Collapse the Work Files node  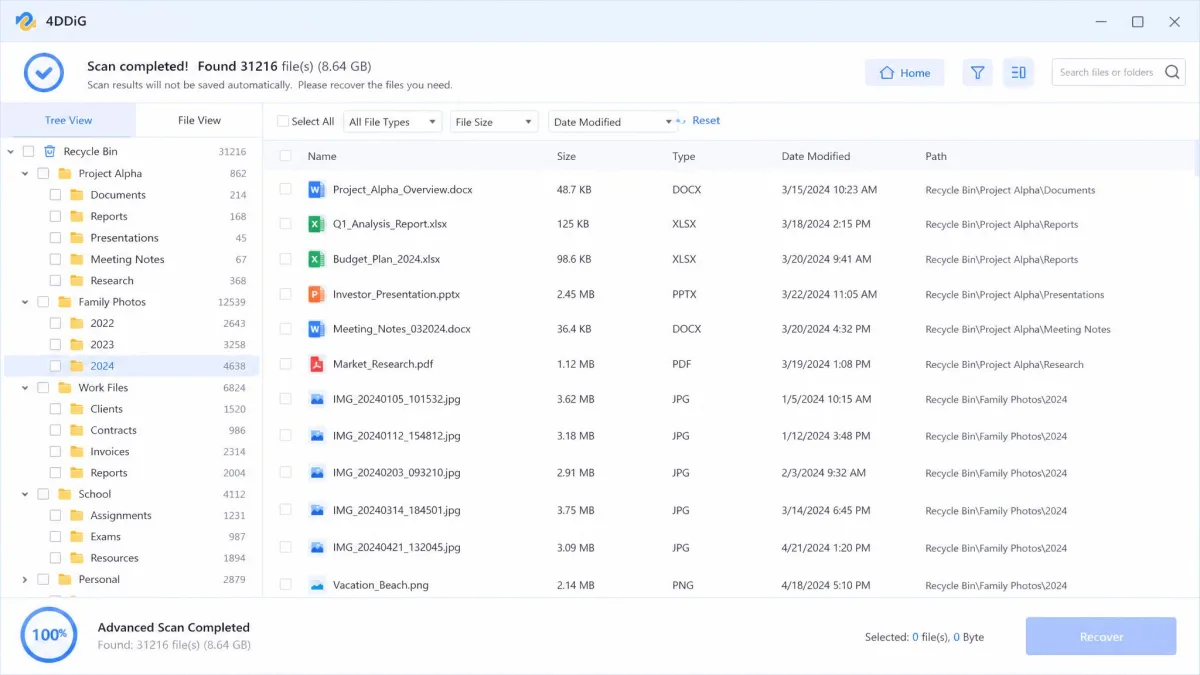coord(25,387)
